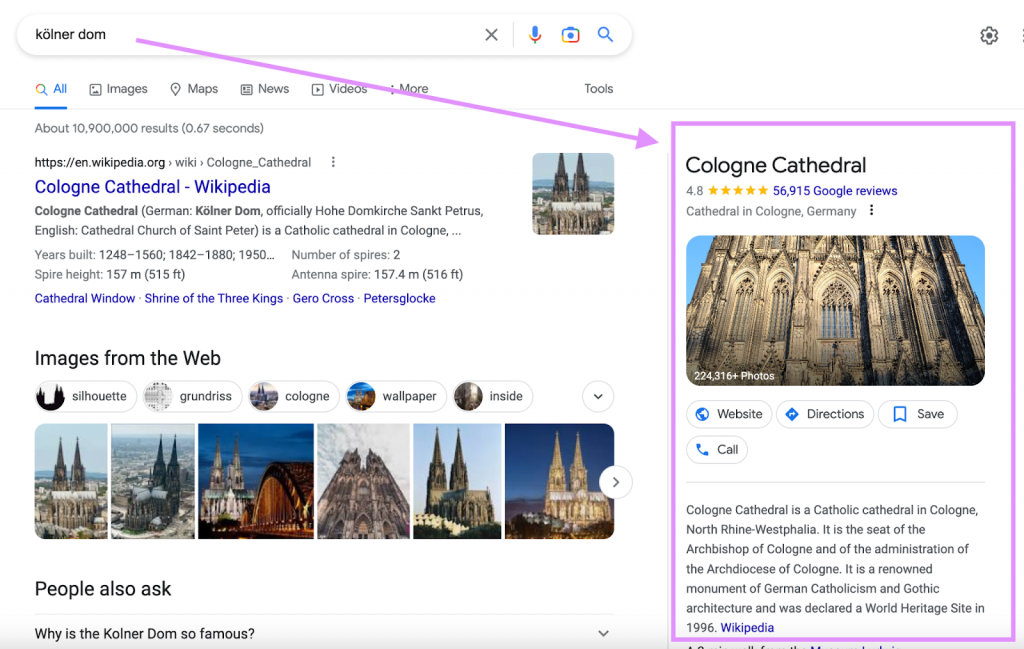This screenshot has width=1024, height=649.
Task: Click the Wikipedia result cathedral thumbnail
Action: tap(573, 194)
